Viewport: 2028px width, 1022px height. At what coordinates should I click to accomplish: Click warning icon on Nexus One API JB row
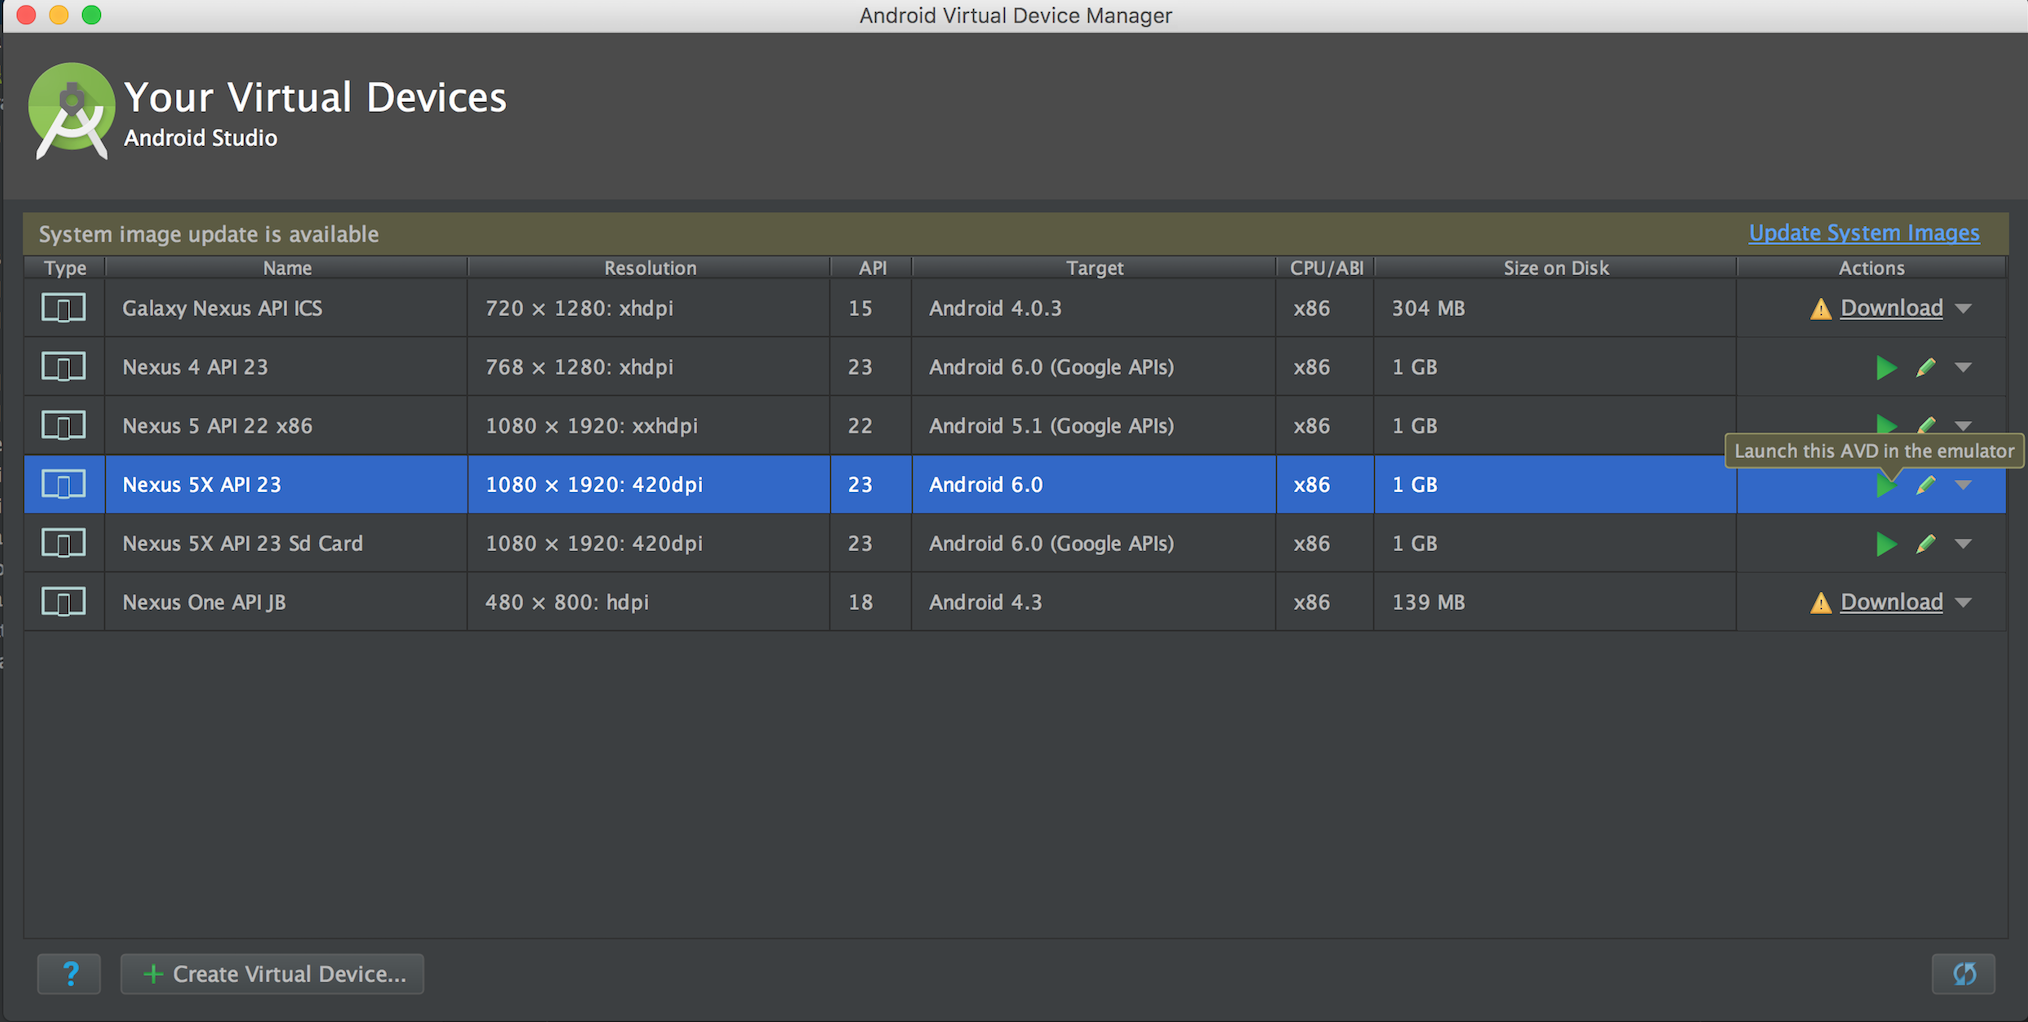[x=1821, y=603]
